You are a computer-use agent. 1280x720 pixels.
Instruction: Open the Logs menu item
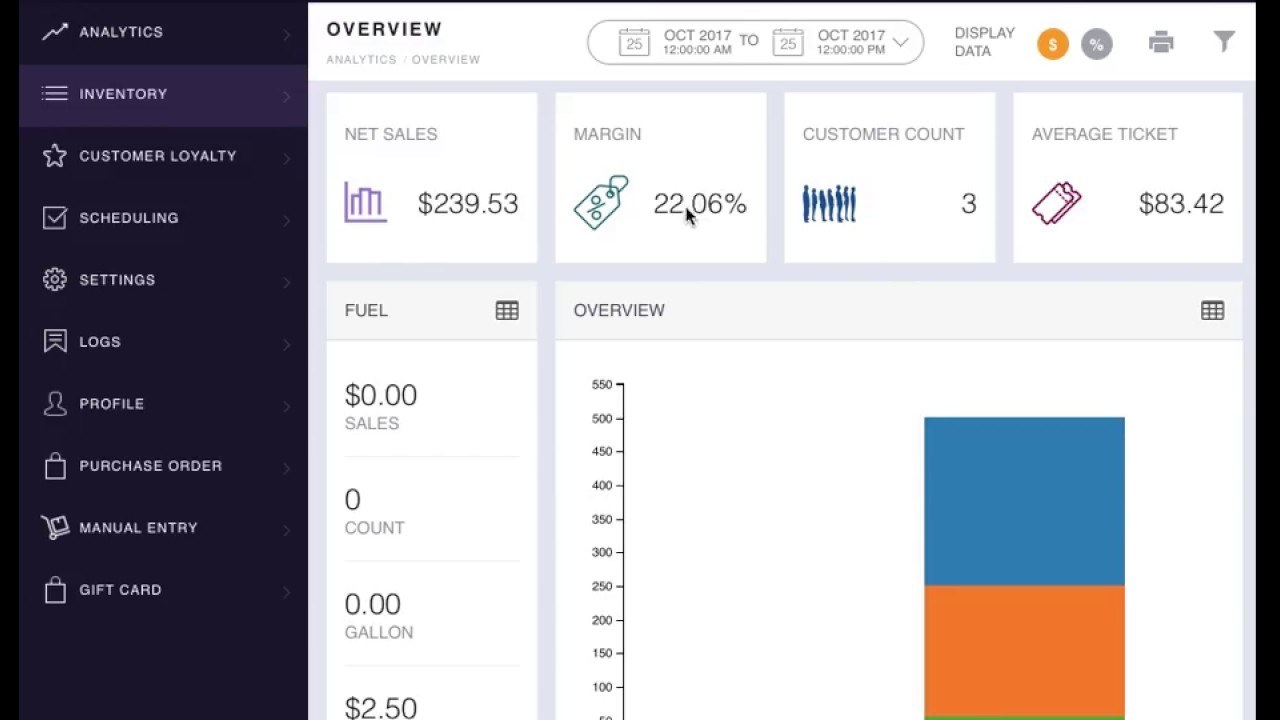[x=163, y=342]
